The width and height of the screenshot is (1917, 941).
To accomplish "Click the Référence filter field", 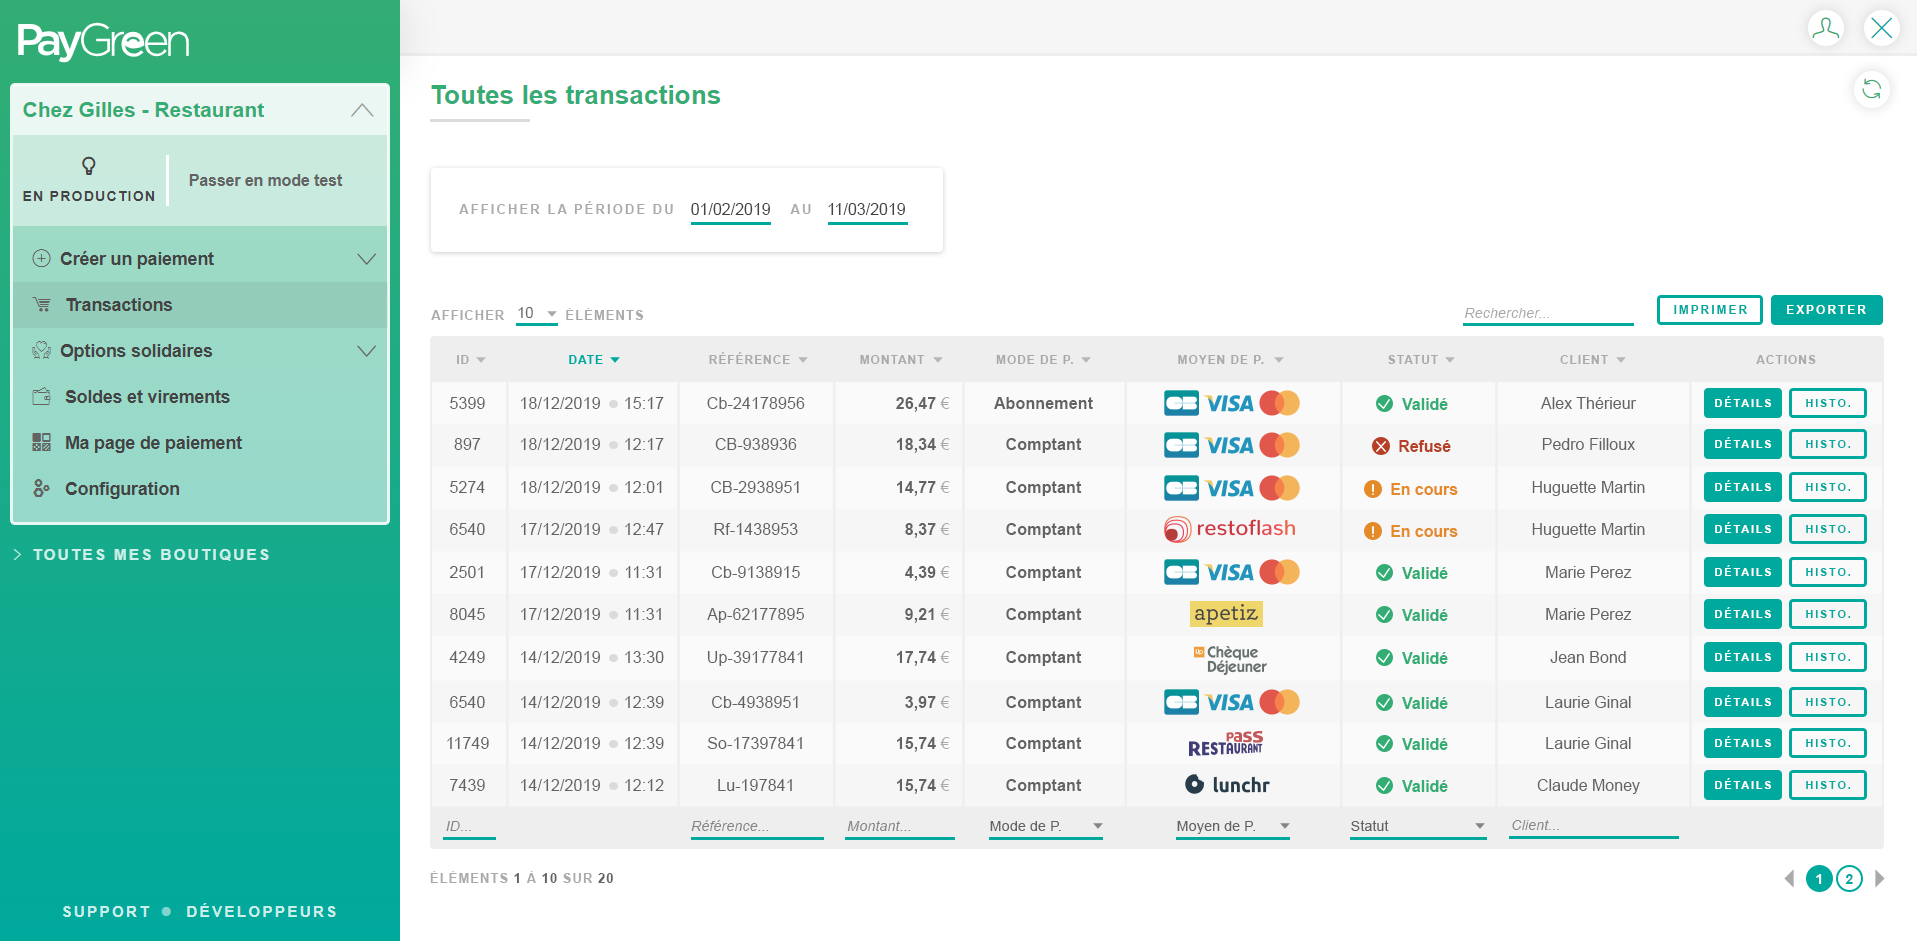I will pos(757,826).
